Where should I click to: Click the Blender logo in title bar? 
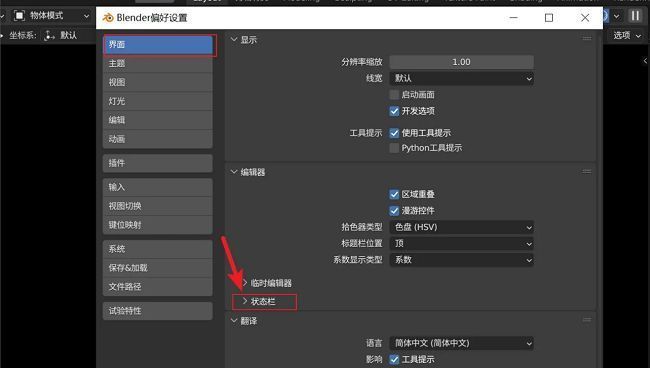pos(108,18)
